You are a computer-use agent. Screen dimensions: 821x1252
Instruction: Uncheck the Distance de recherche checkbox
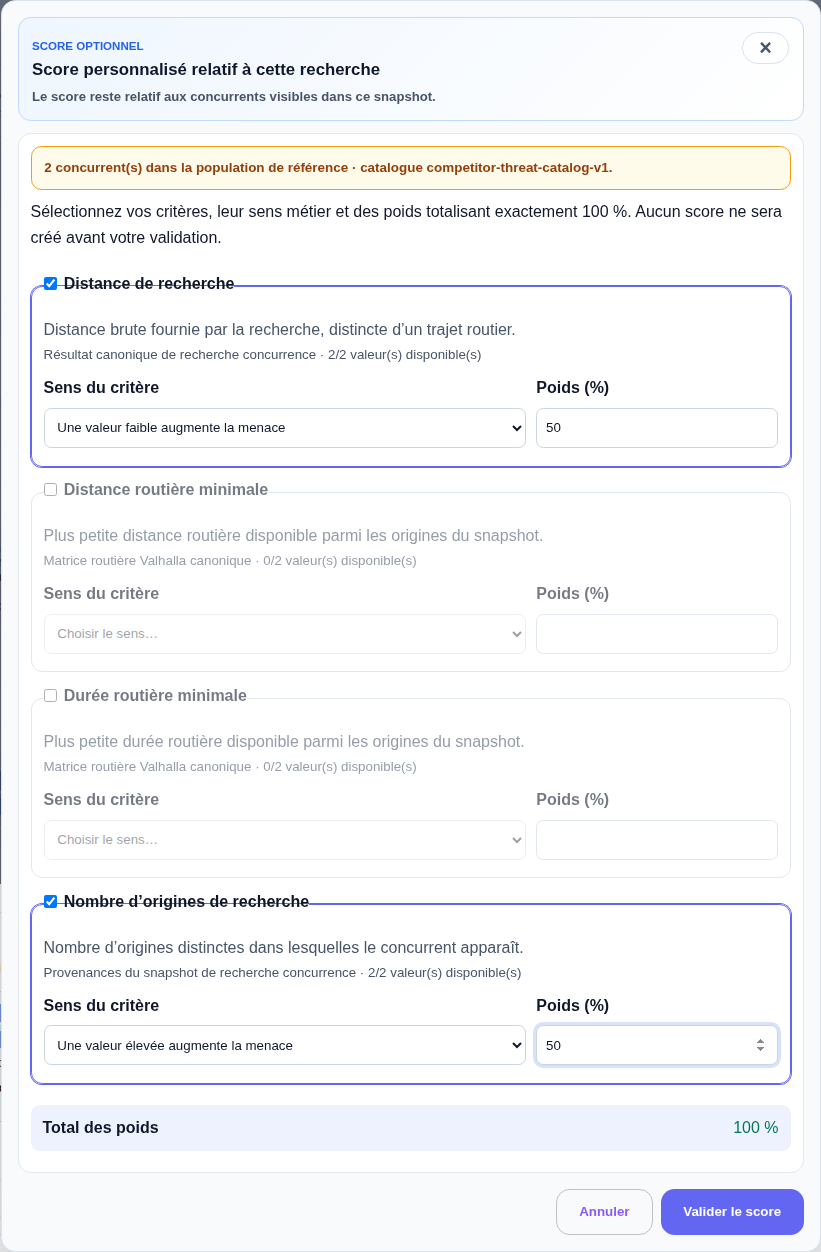pyautogui.click(x=50, y=284)
